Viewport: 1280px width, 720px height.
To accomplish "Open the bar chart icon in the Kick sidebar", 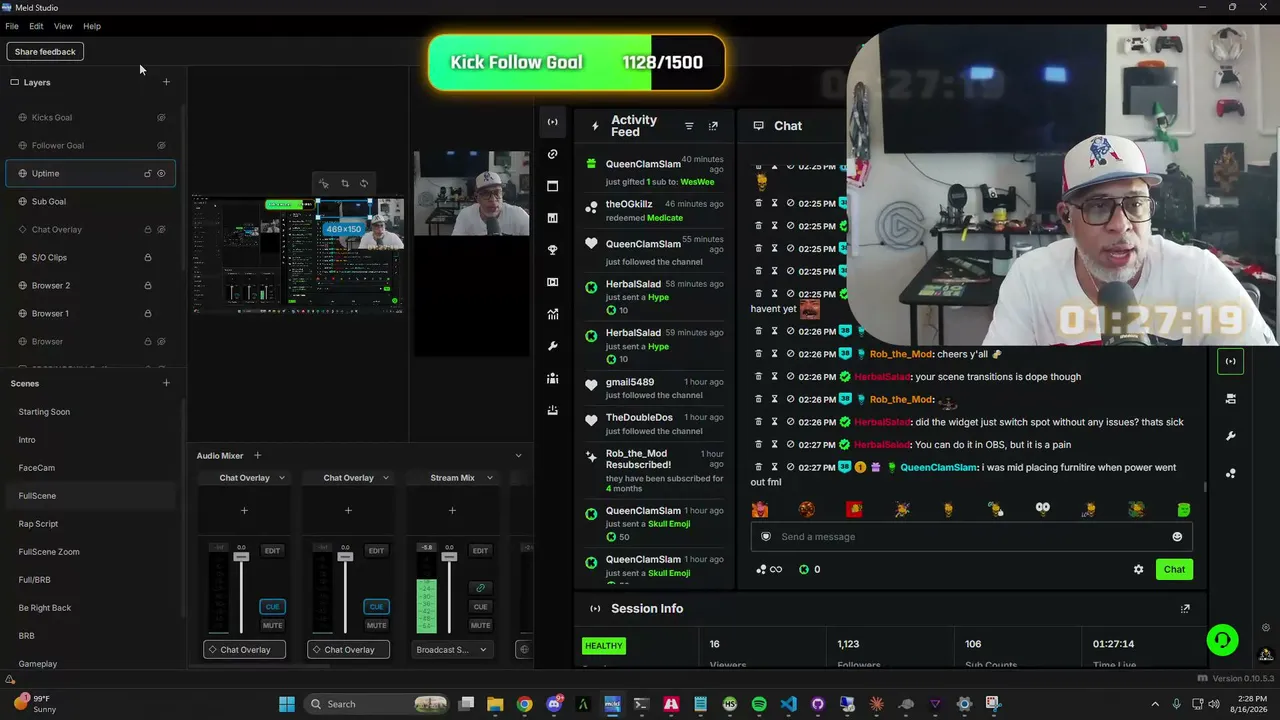I will pos(553,218).
